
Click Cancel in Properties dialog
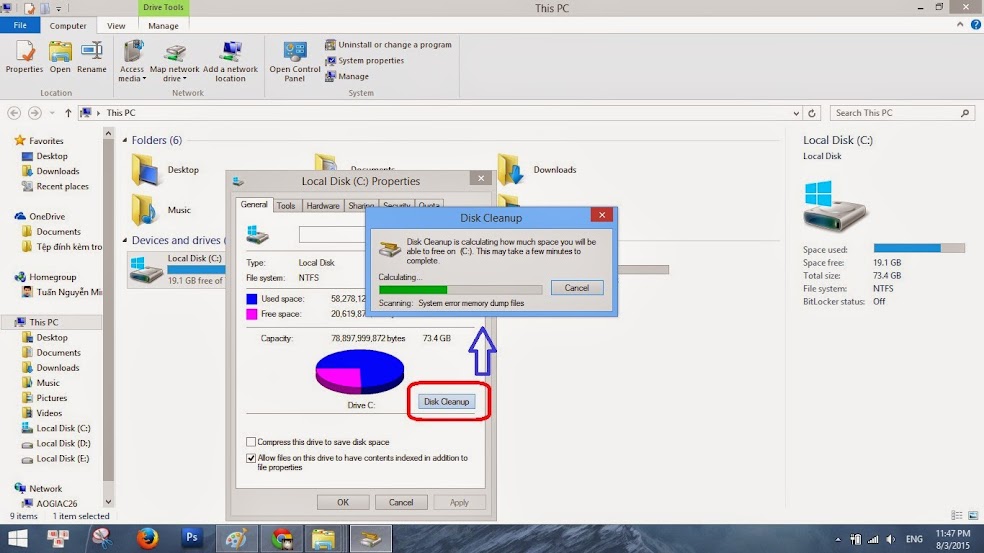click(x=400, y=502)
